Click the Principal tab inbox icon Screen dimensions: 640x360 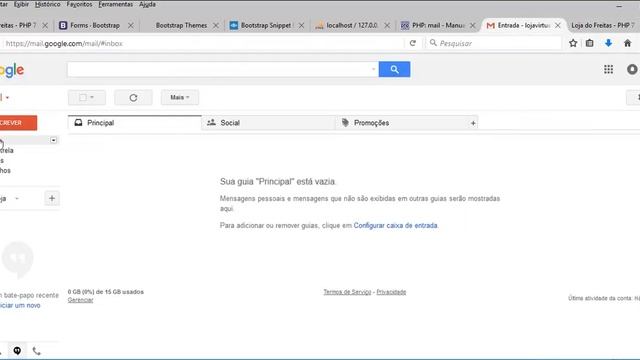point(78,122)
